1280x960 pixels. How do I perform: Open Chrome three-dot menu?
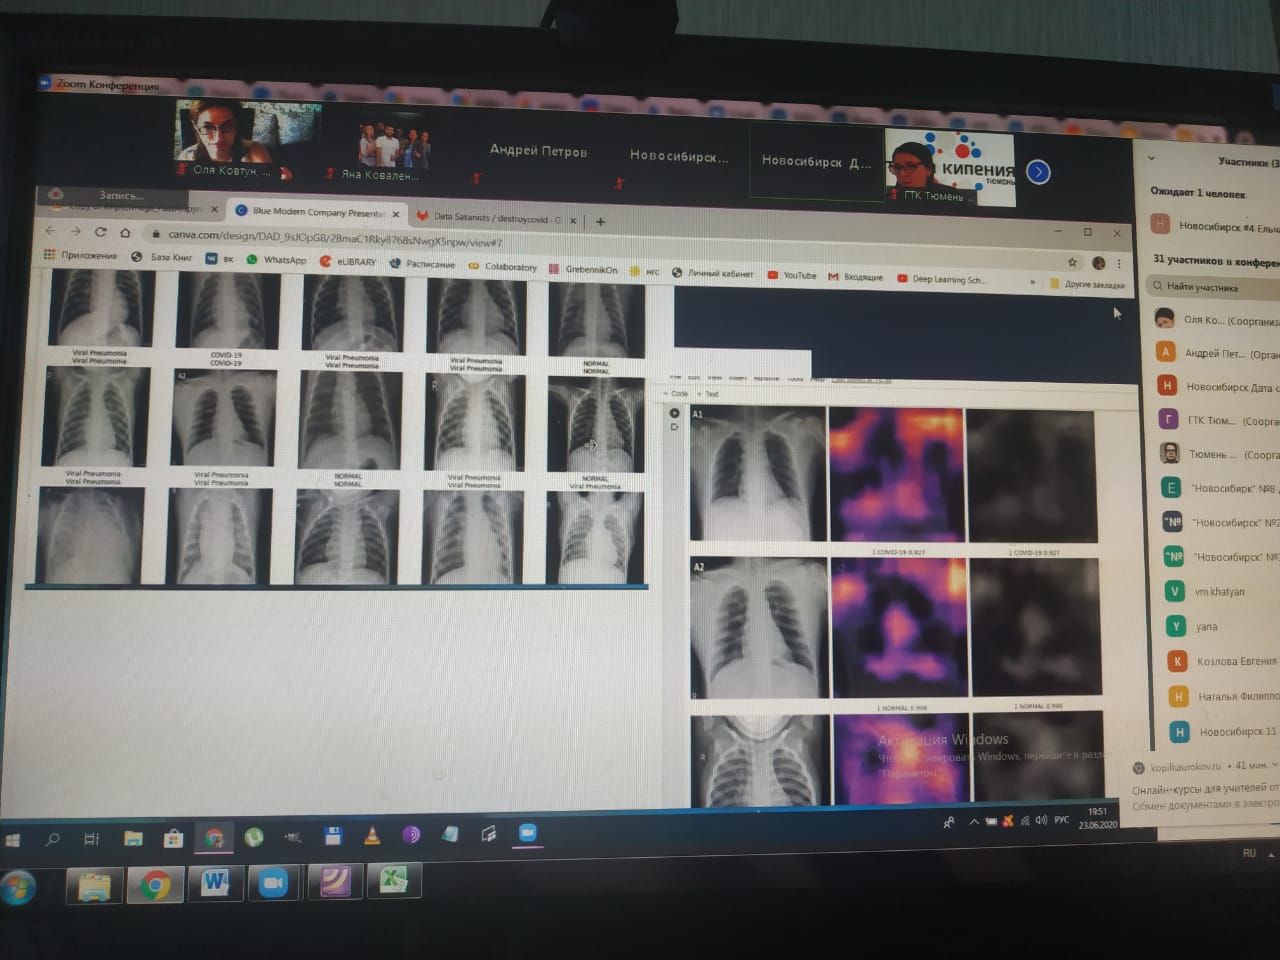pos(1119,263)
